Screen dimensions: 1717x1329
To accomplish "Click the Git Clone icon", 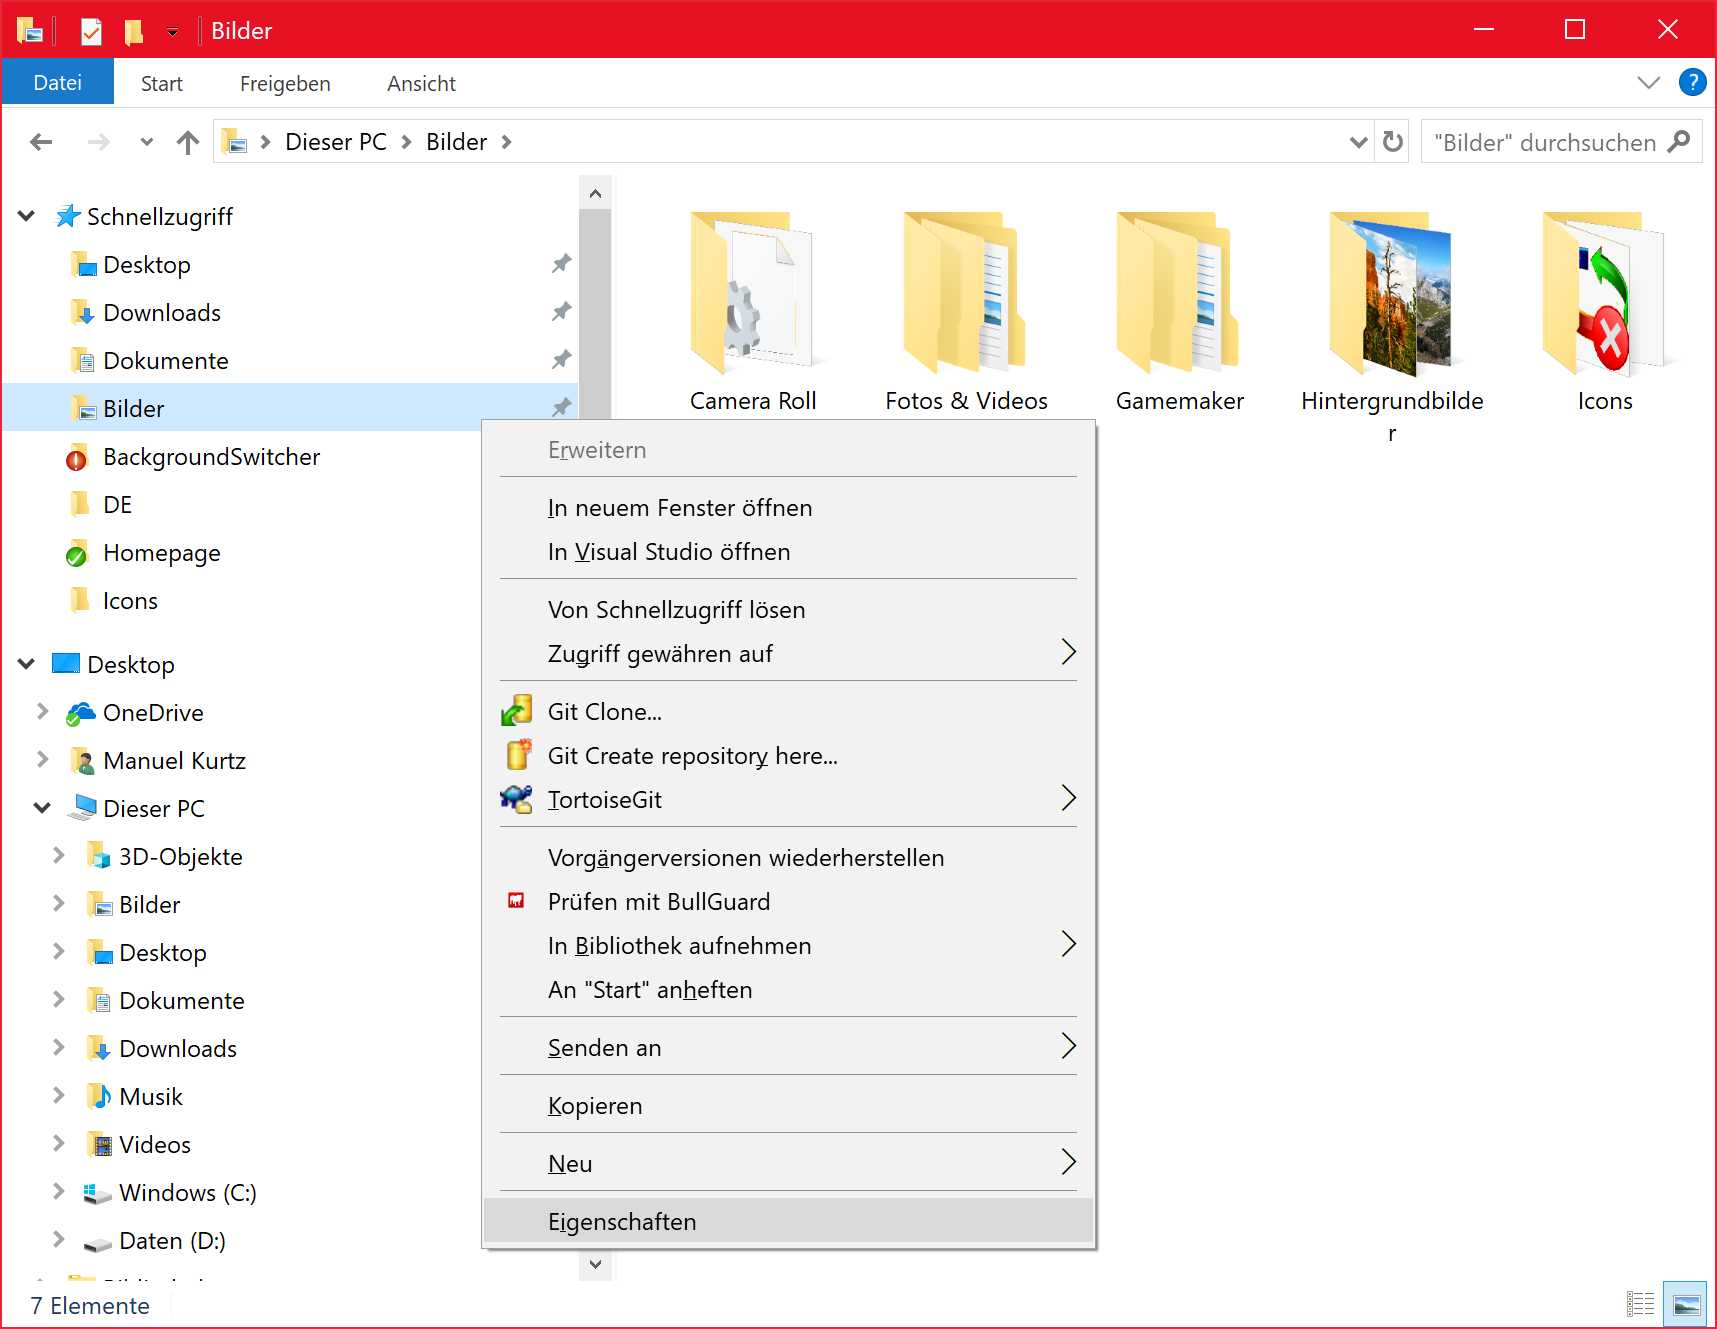I will tap(517, 711).
